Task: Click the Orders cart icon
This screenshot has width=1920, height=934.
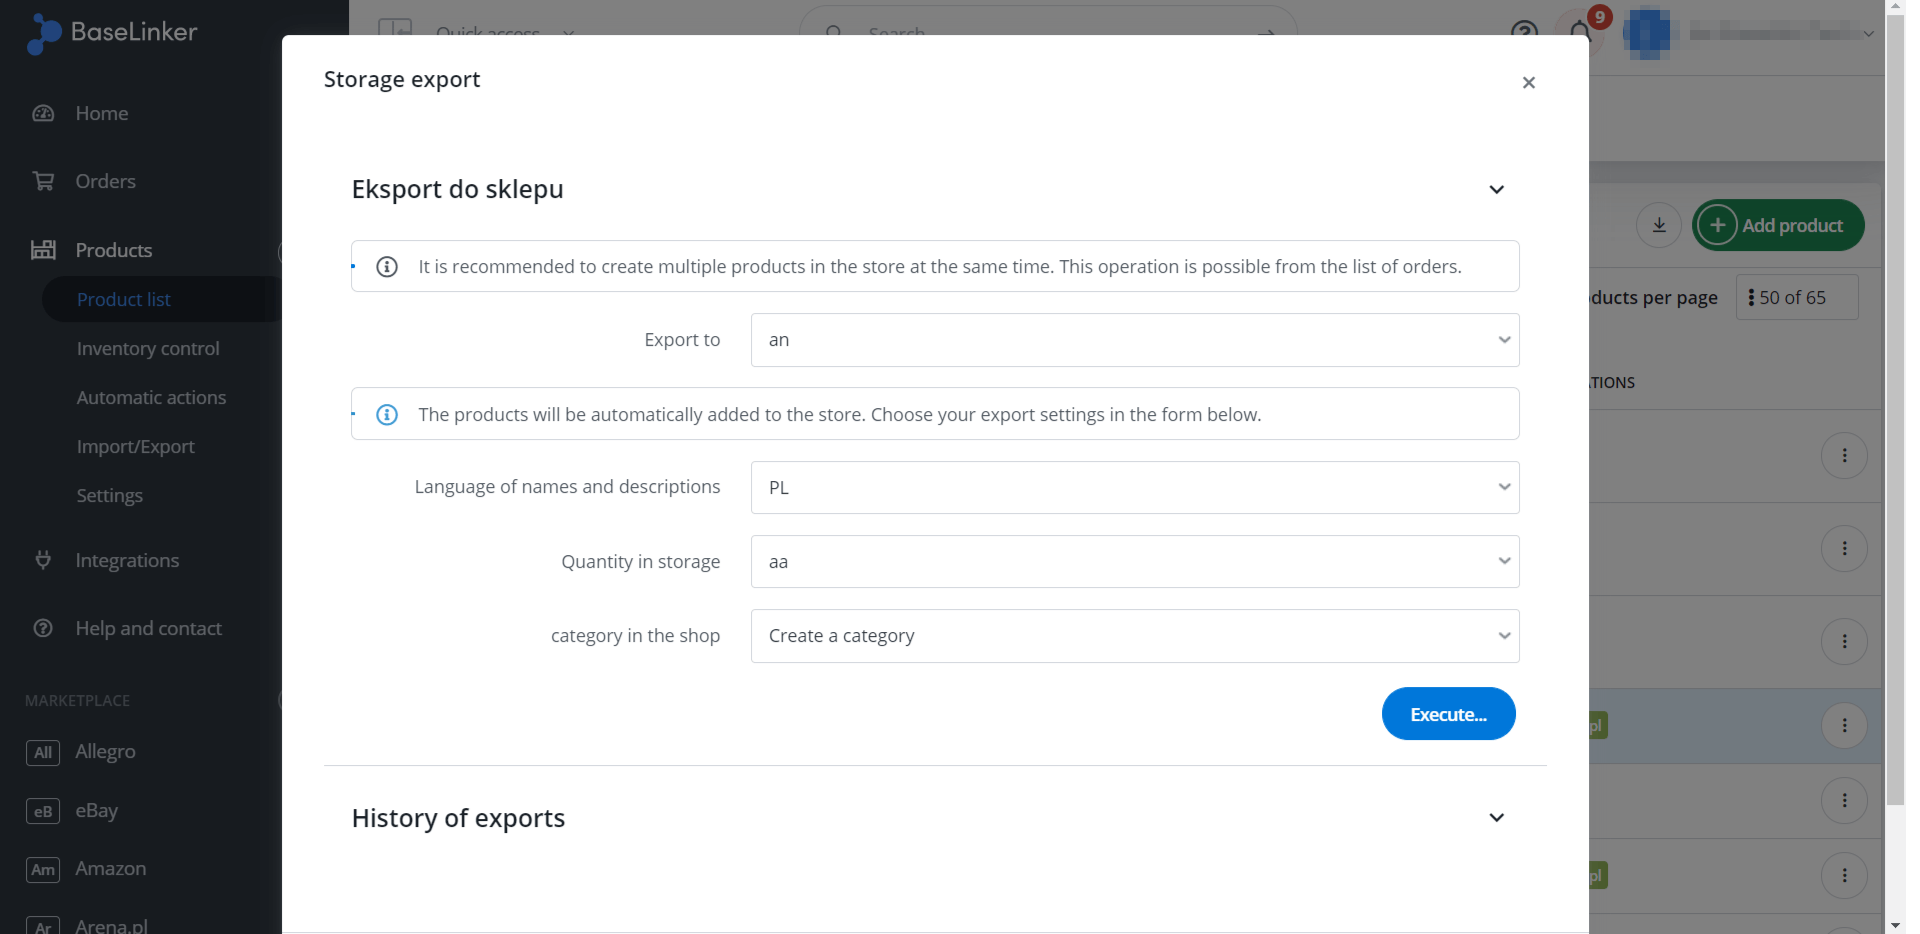Action: click(x=43, y=181)
